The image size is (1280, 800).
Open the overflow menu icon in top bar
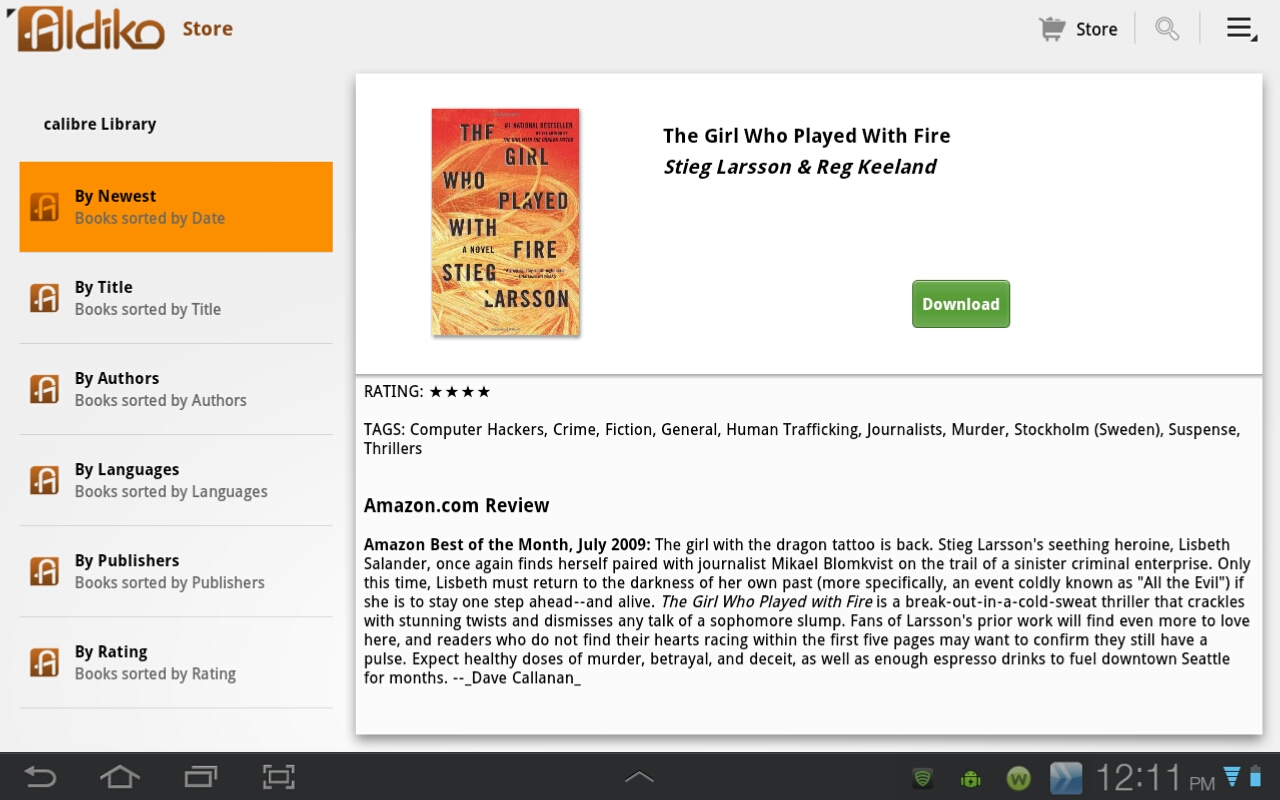pyautogui.click(x=1242, y=29)
